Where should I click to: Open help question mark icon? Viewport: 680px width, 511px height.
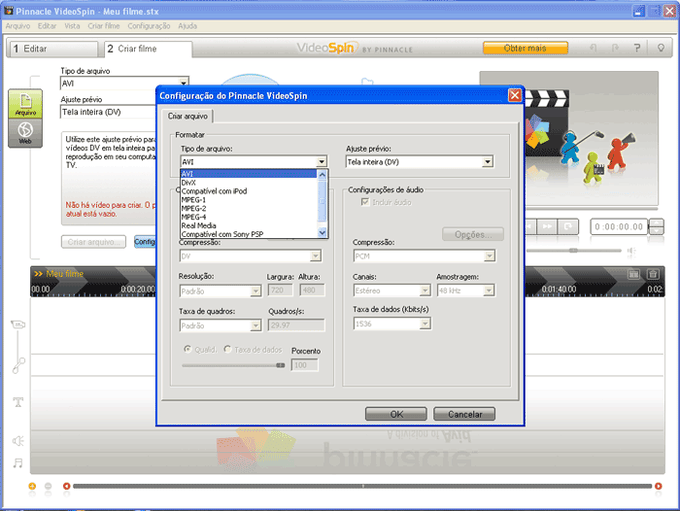pos(637,48)
